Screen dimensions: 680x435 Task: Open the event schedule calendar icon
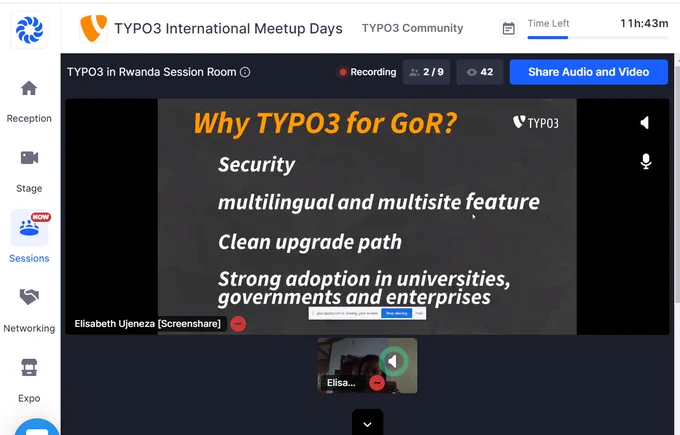pyautogui.click(x=508, y=29)
